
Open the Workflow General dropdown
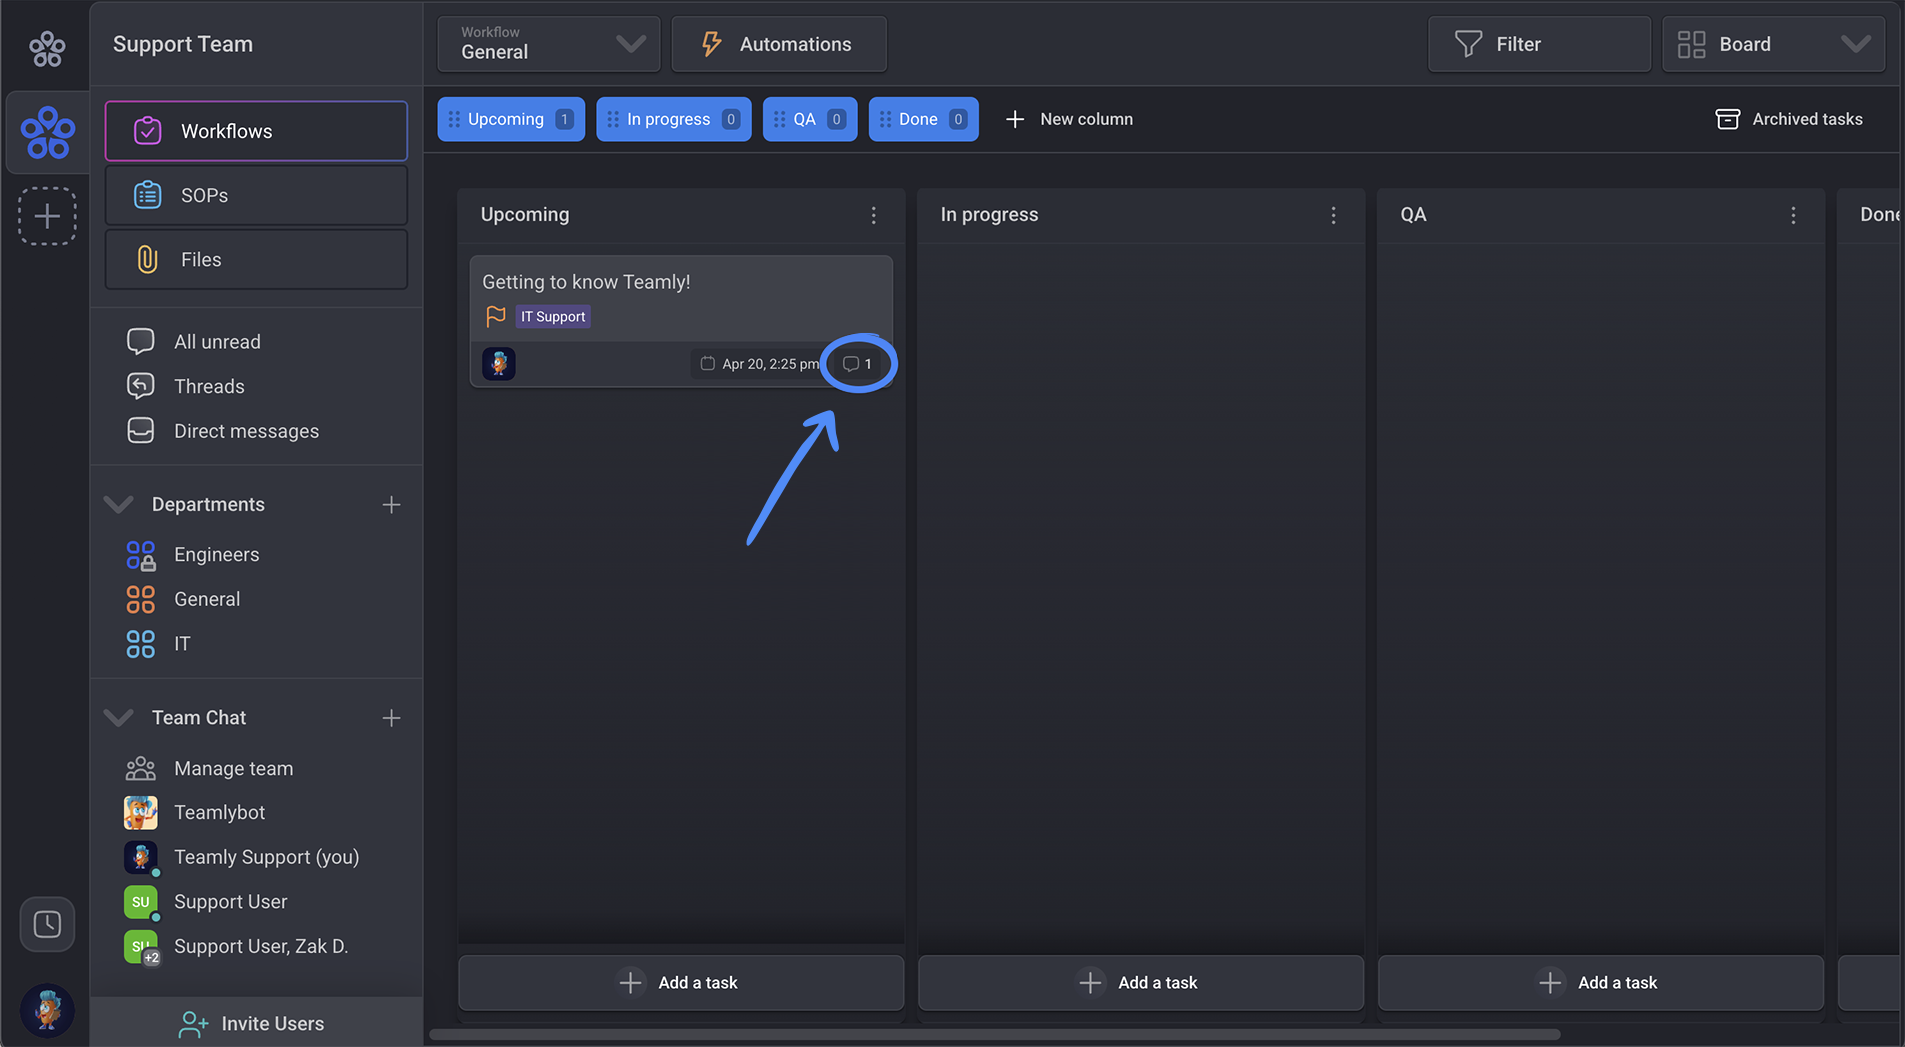pos(549,44)
